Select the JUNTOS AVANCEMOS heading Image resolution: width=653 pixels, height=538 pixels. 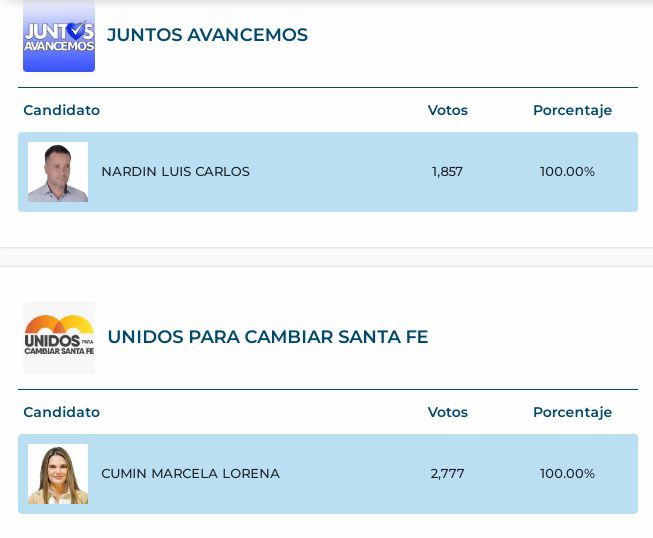tap(207, 35)
